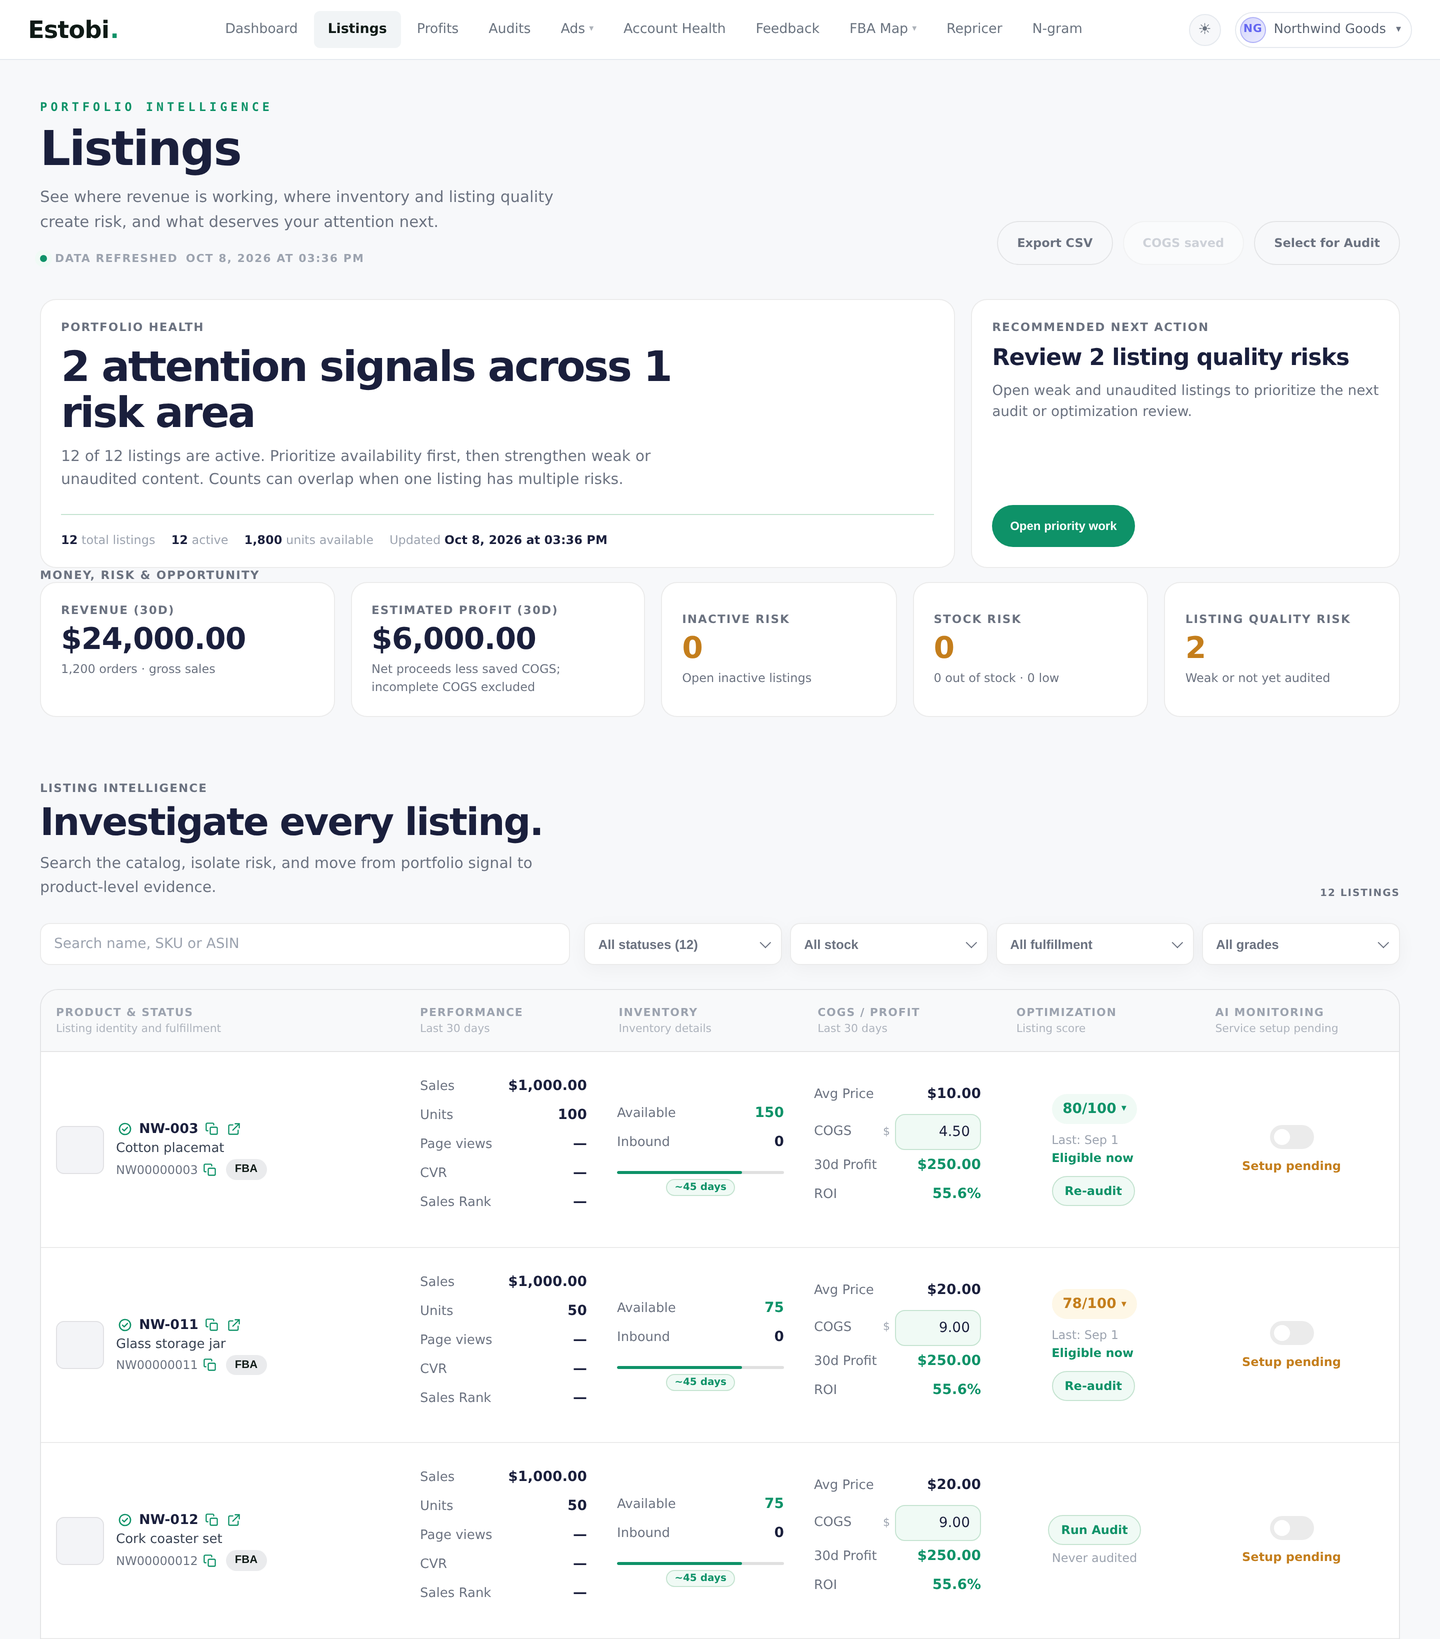
Task: Open the Profits section
Action: pyautogui.click(x=437, y=29)
